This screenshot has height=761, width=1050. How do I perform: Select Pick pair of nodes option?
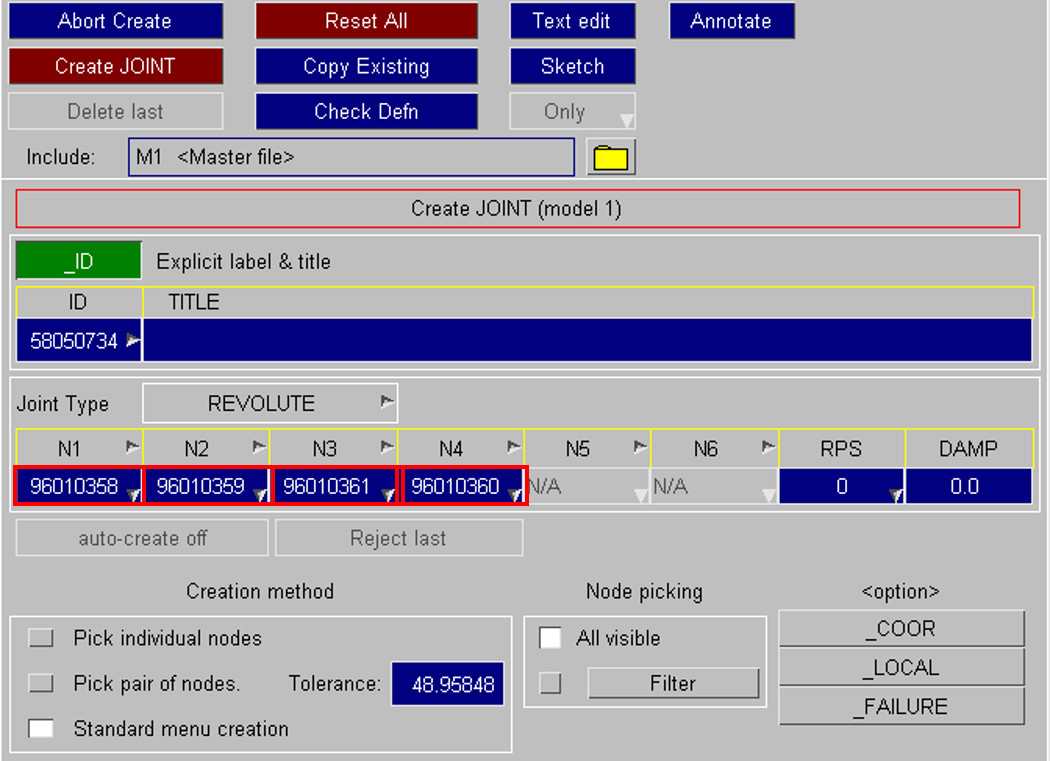tap(41, 683)
